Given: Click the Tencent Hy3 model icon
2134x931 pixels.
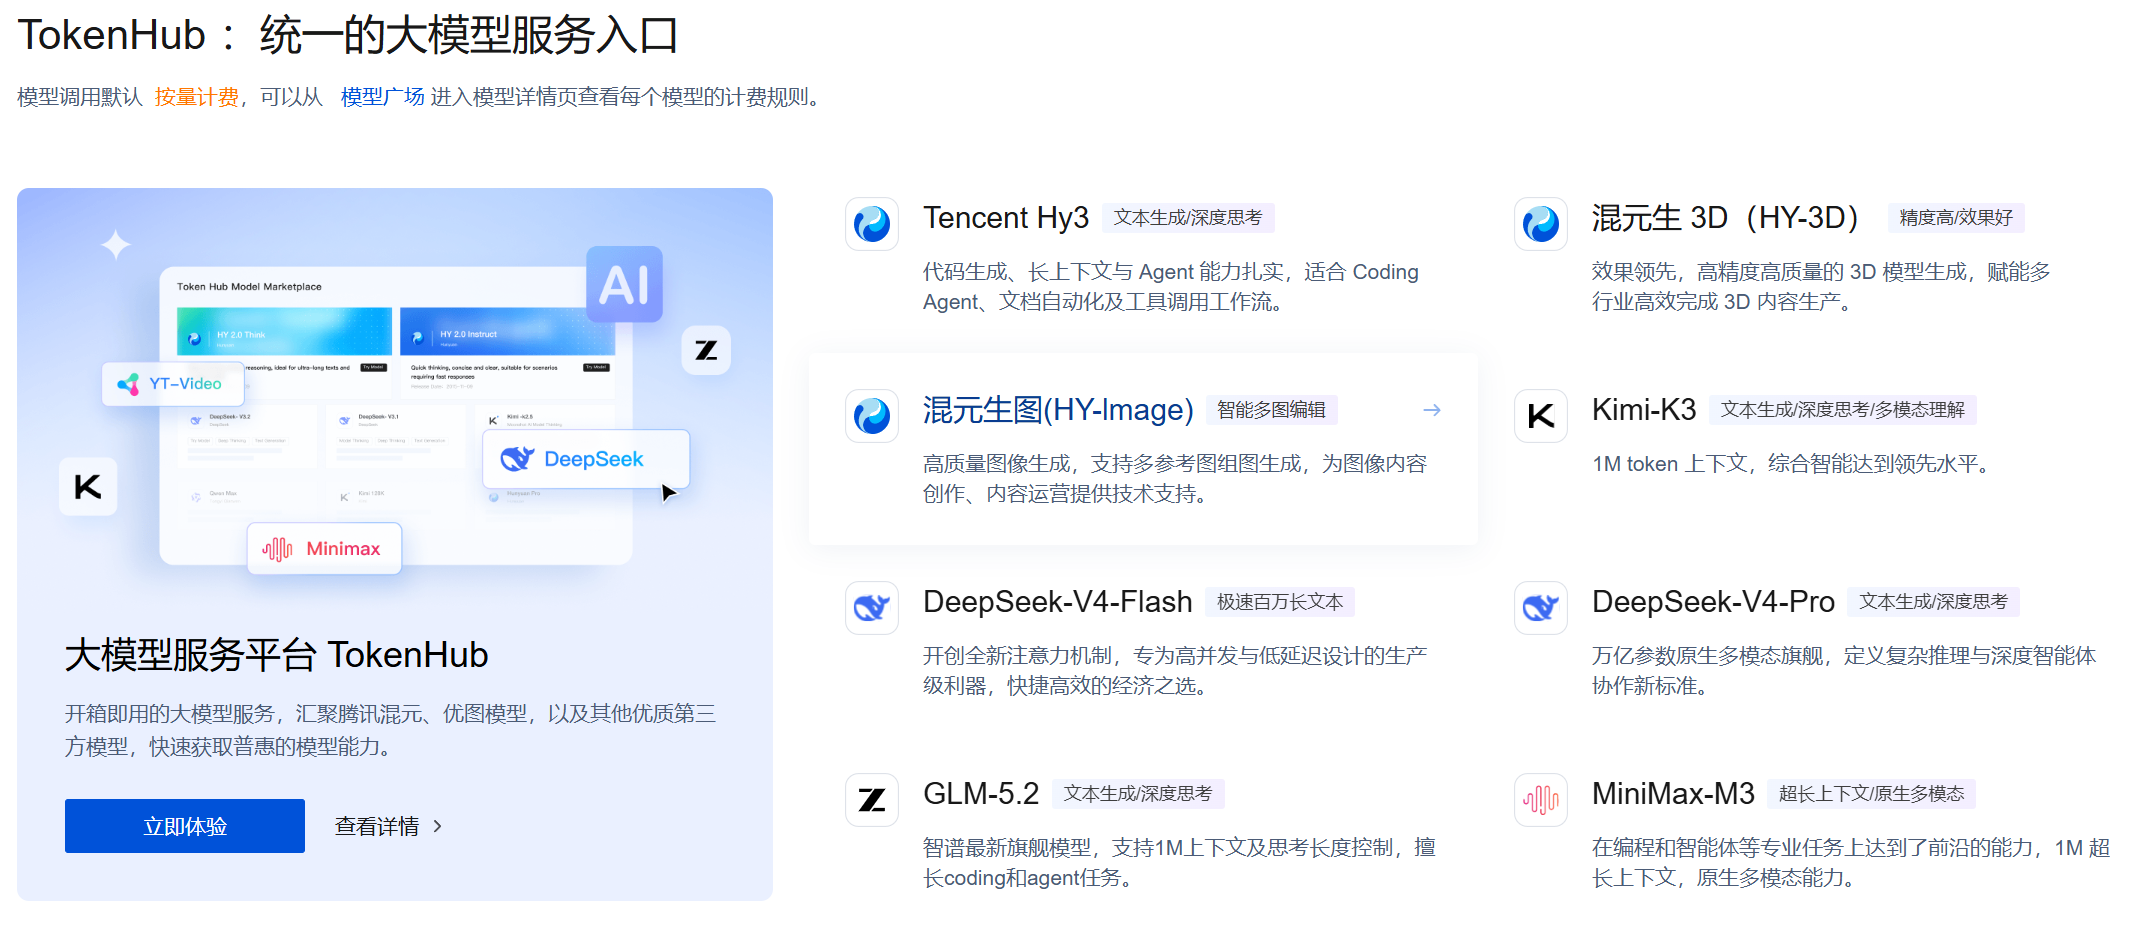Looking at the screenshot, I should tap(871, 223).
